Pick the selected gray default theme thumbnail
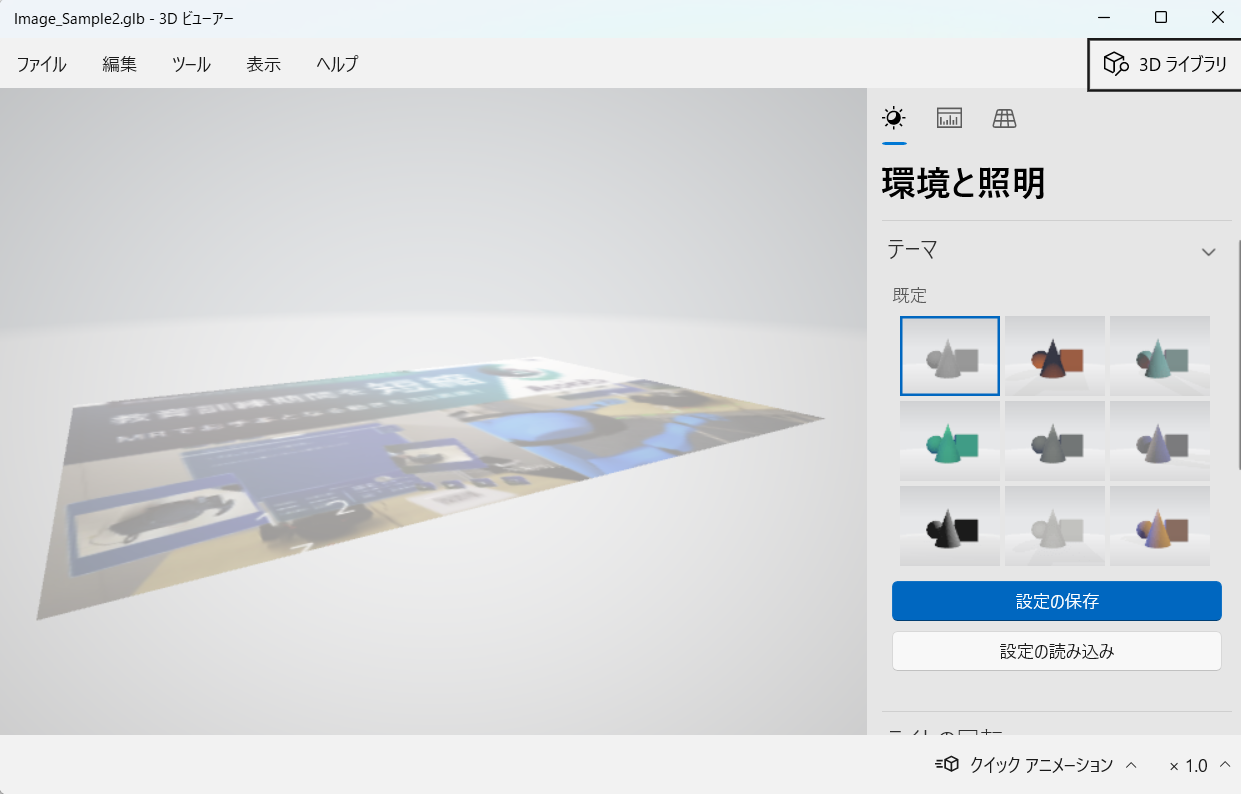The height and width of the screenshot is (794, 1241). click(950, 356)
